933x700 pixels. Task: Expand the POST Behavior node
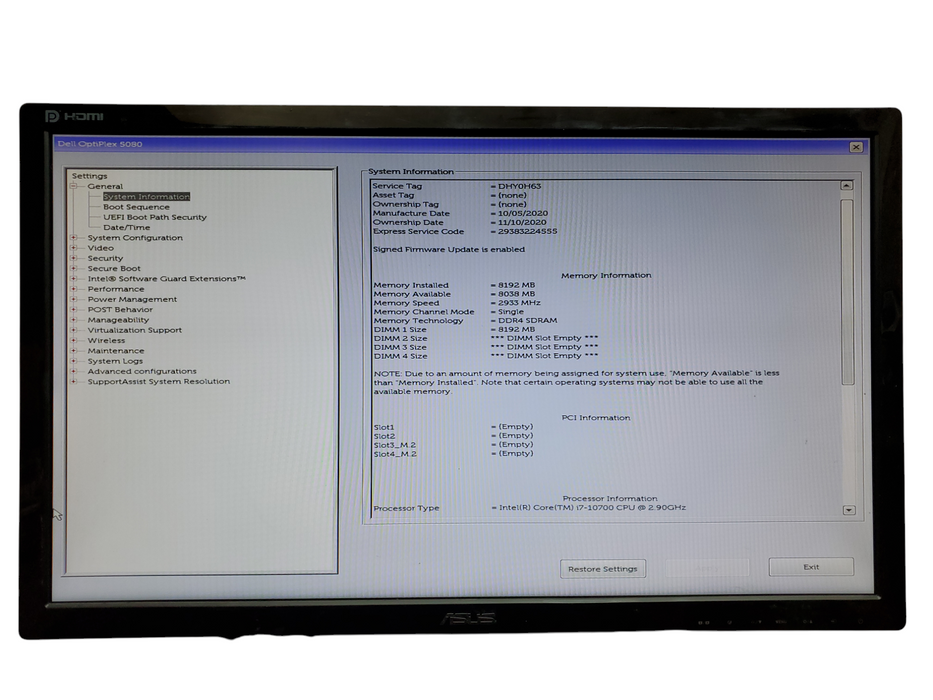[x=74, y=309]
